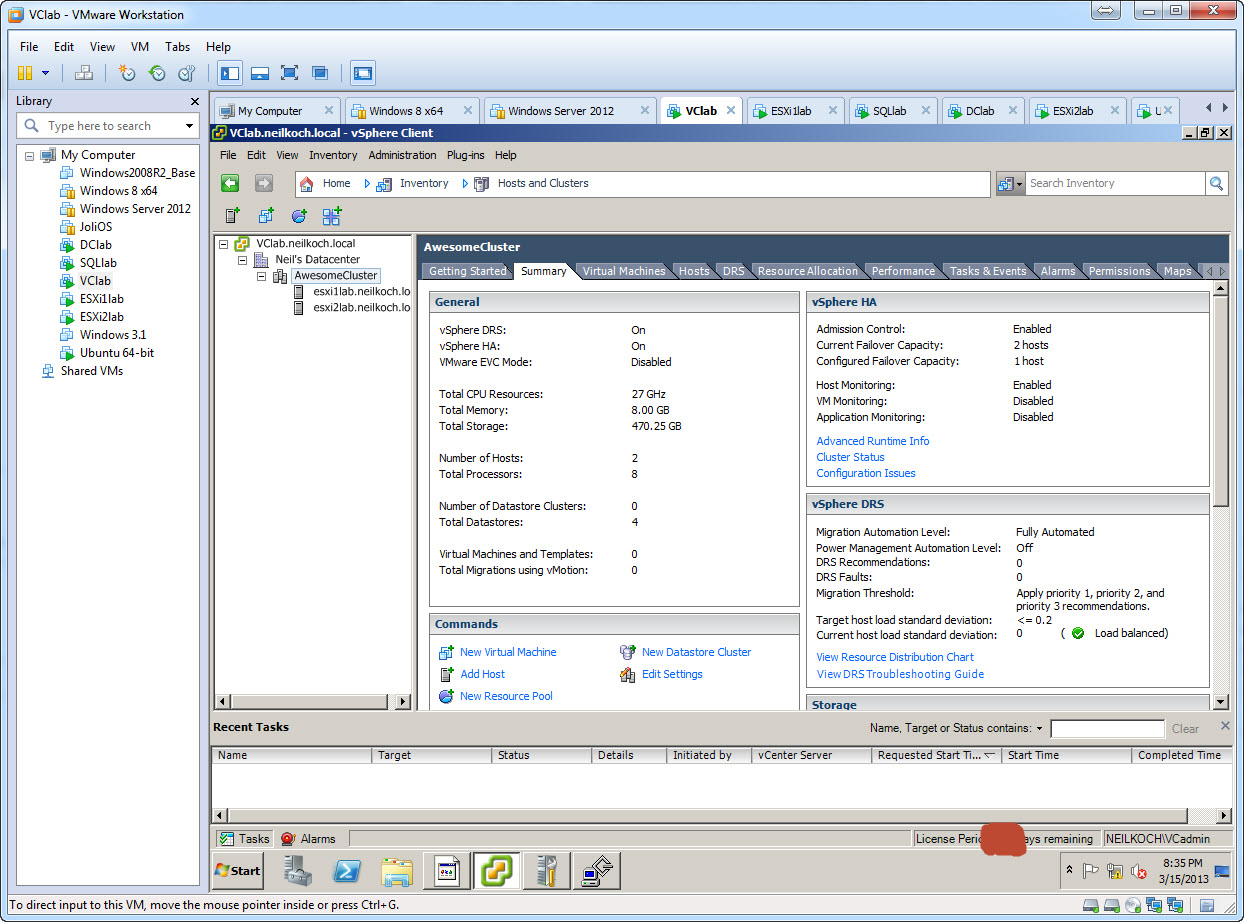The image size is (1244, 922).
Task: Open the Virtual Machines tab
Action: click(x=624, y=271)
